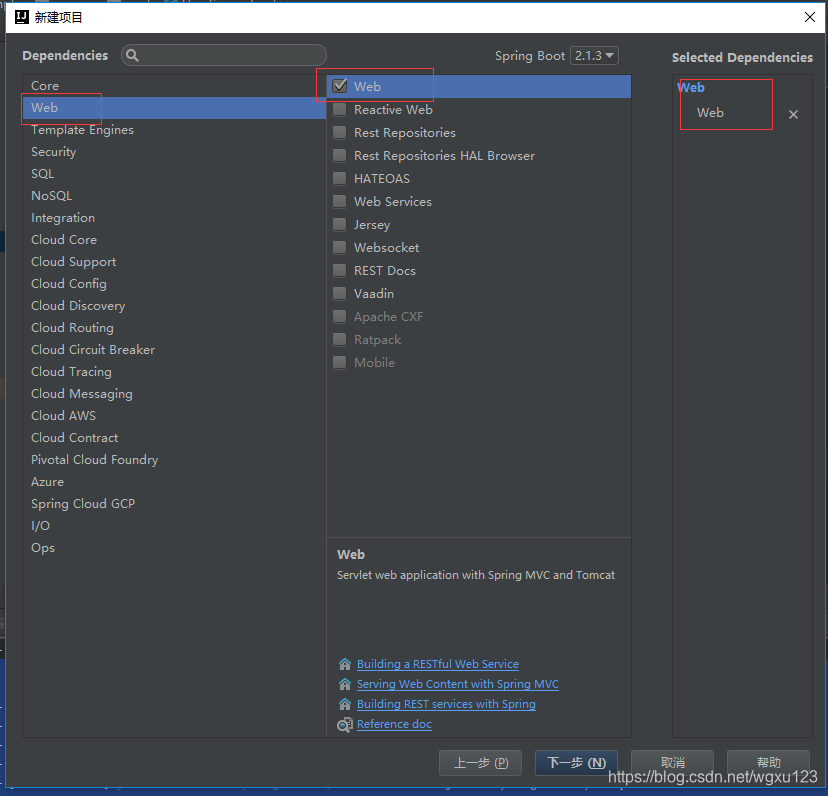Choose Cloud Circuit Breaker category
Image resolution: width=828 pixels, height=796 pixels.
click(174, 350)
